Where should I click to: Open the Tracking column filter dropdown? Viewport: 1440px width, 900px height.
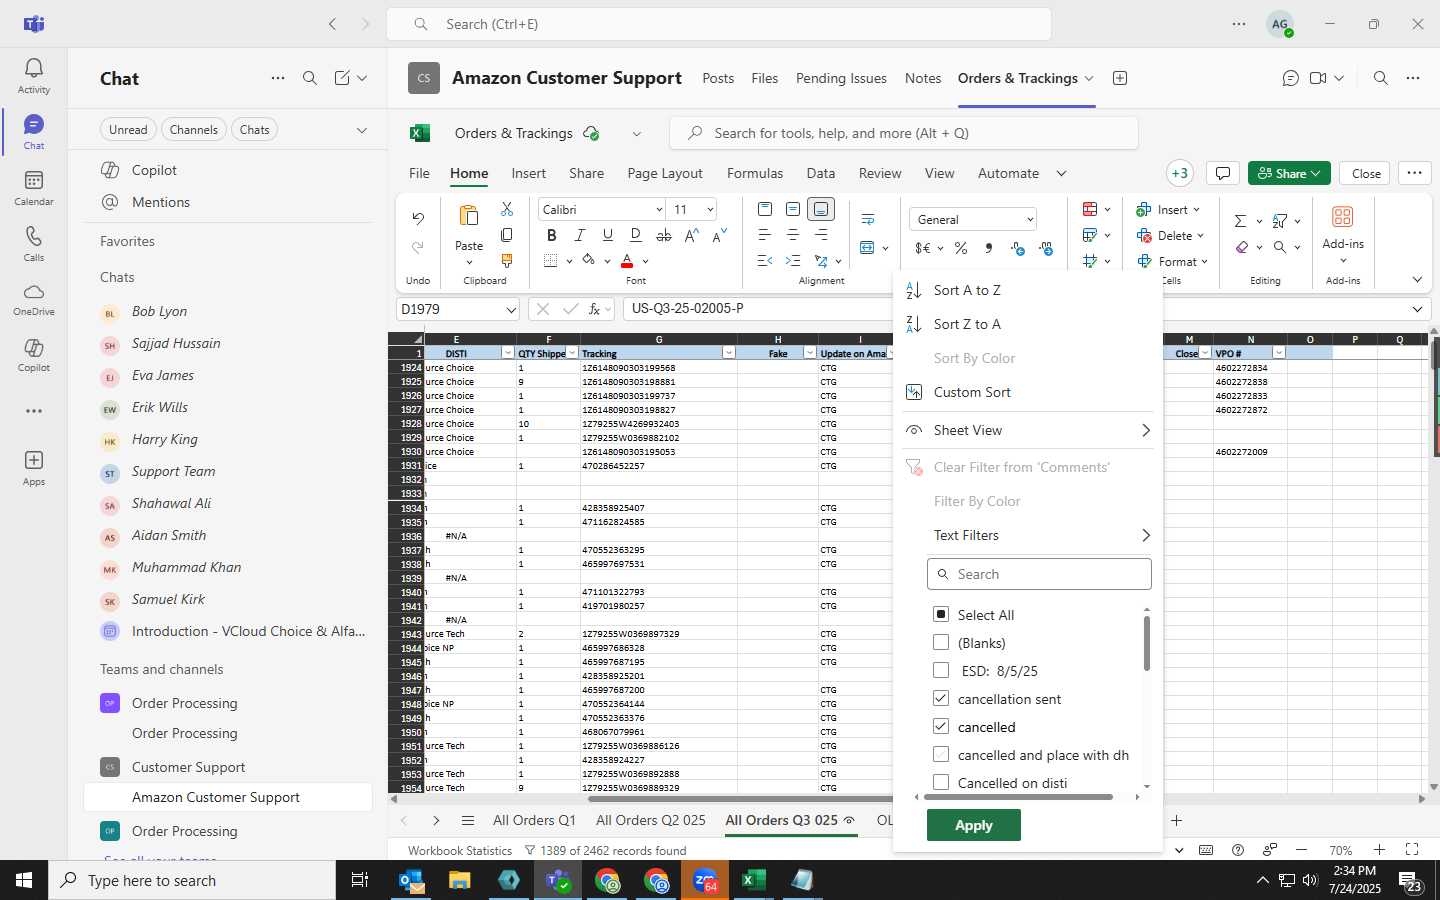(728, 353)
